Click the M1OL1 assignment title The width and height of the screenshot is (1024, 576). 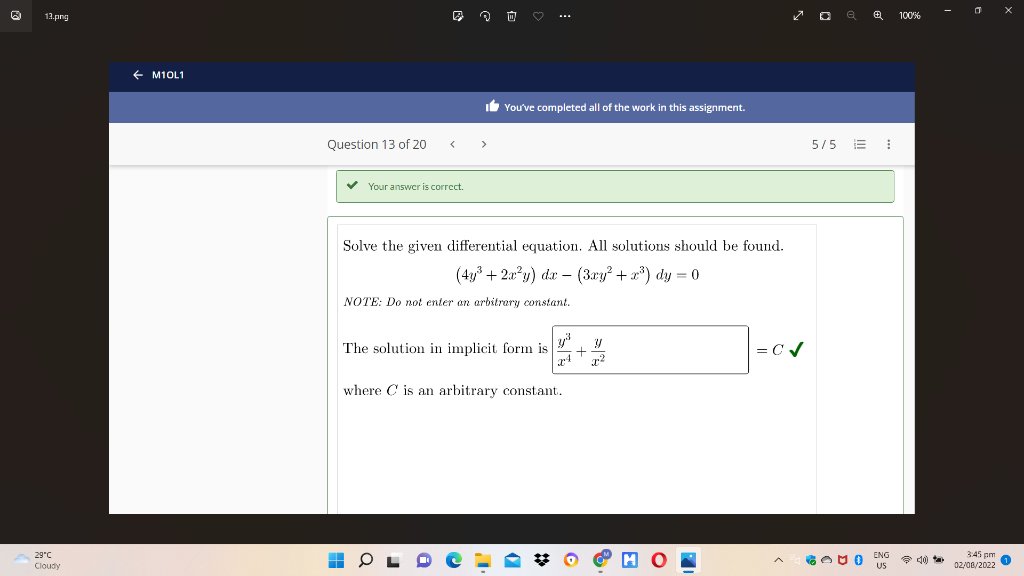[168, 75]
